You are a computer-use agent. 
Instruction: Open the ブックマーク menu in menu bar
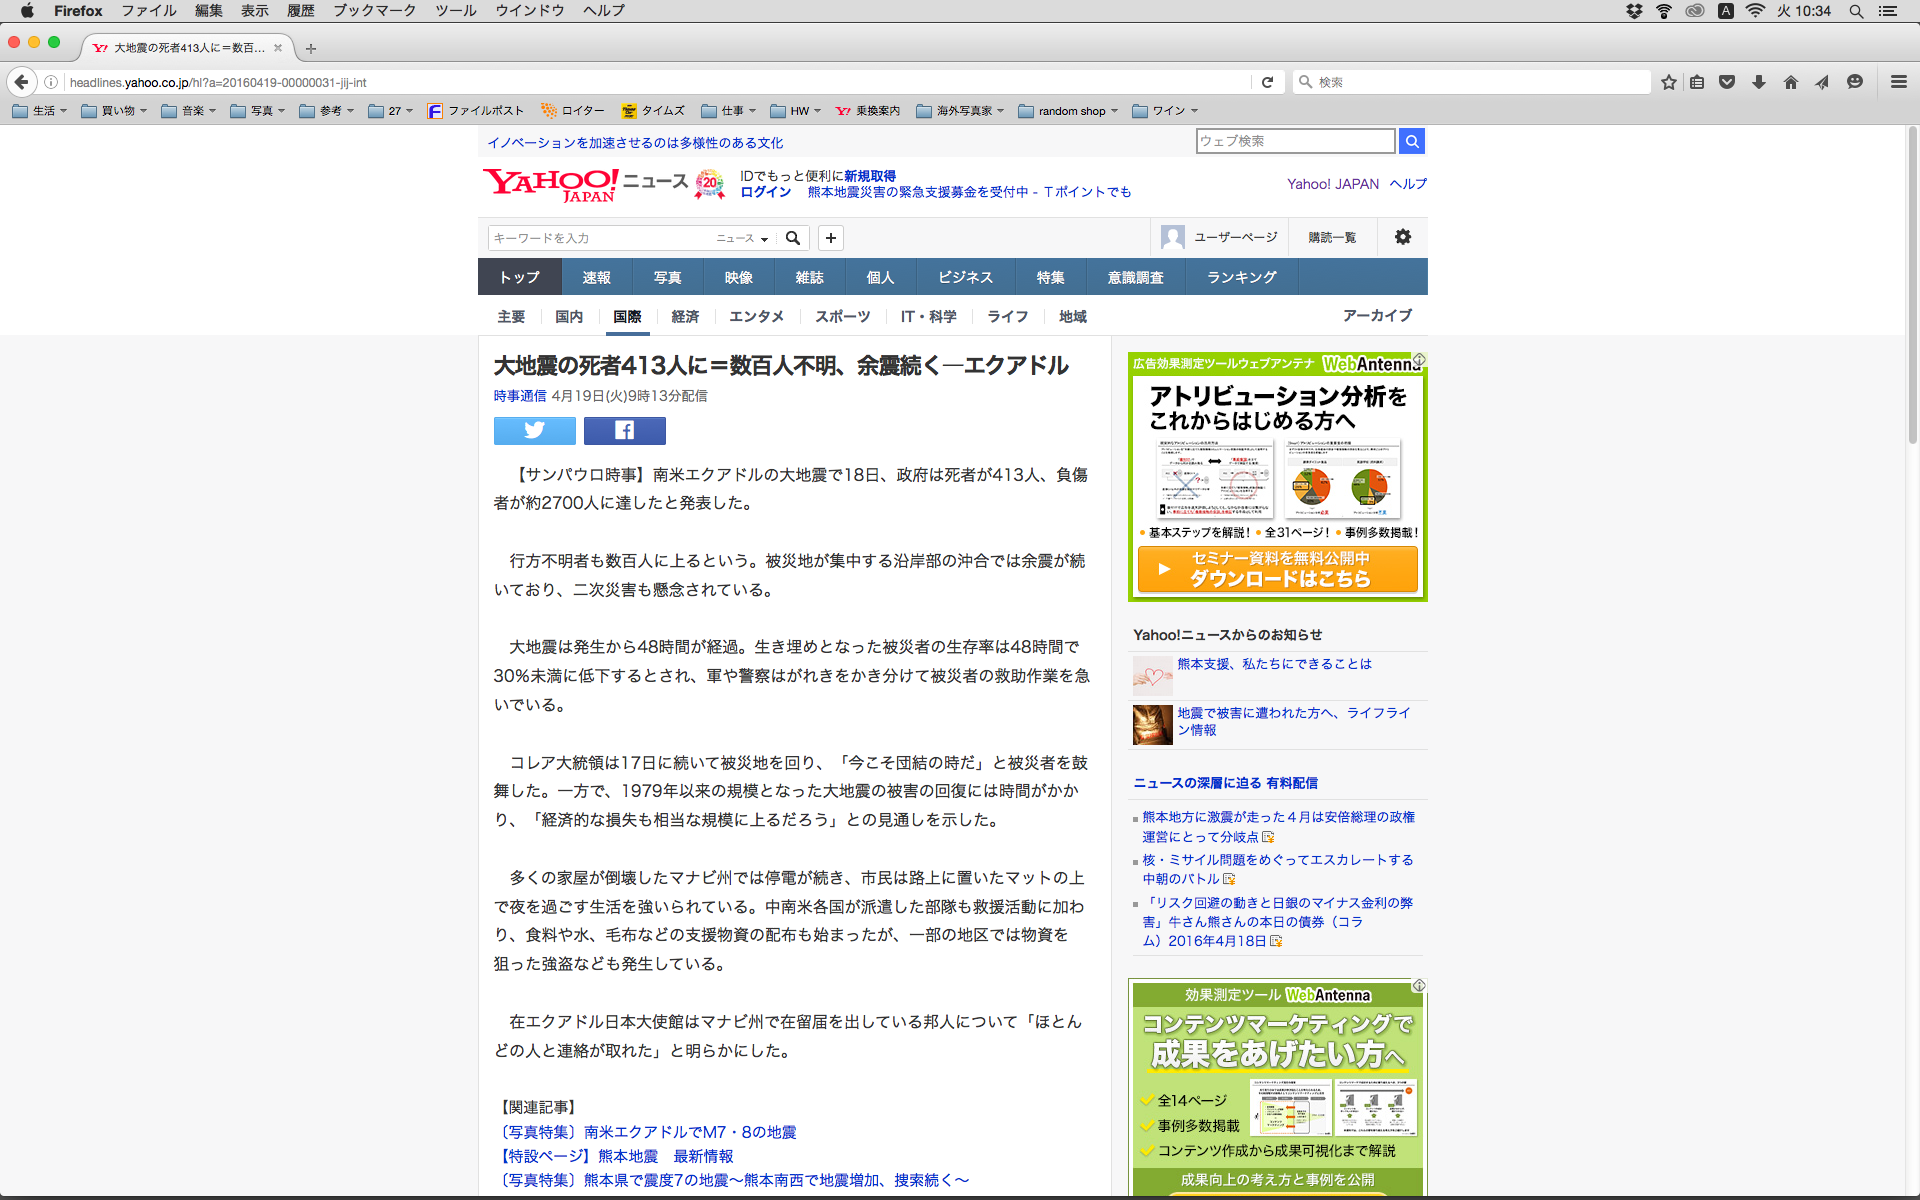(374, 10)
